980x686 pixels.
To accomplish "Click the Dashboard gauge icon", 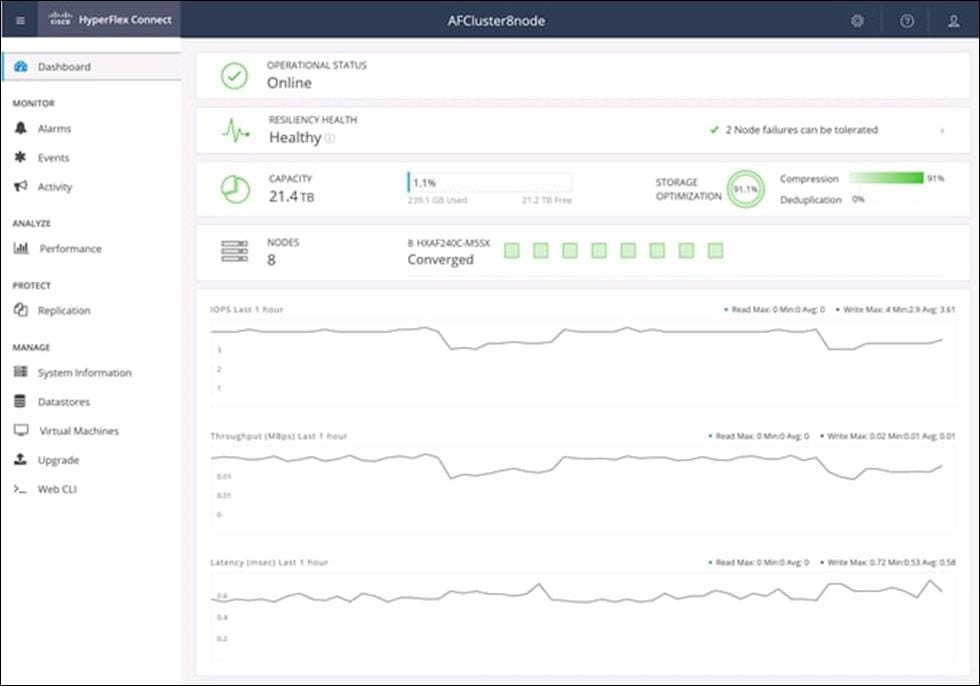I will [x=21, y=66].
